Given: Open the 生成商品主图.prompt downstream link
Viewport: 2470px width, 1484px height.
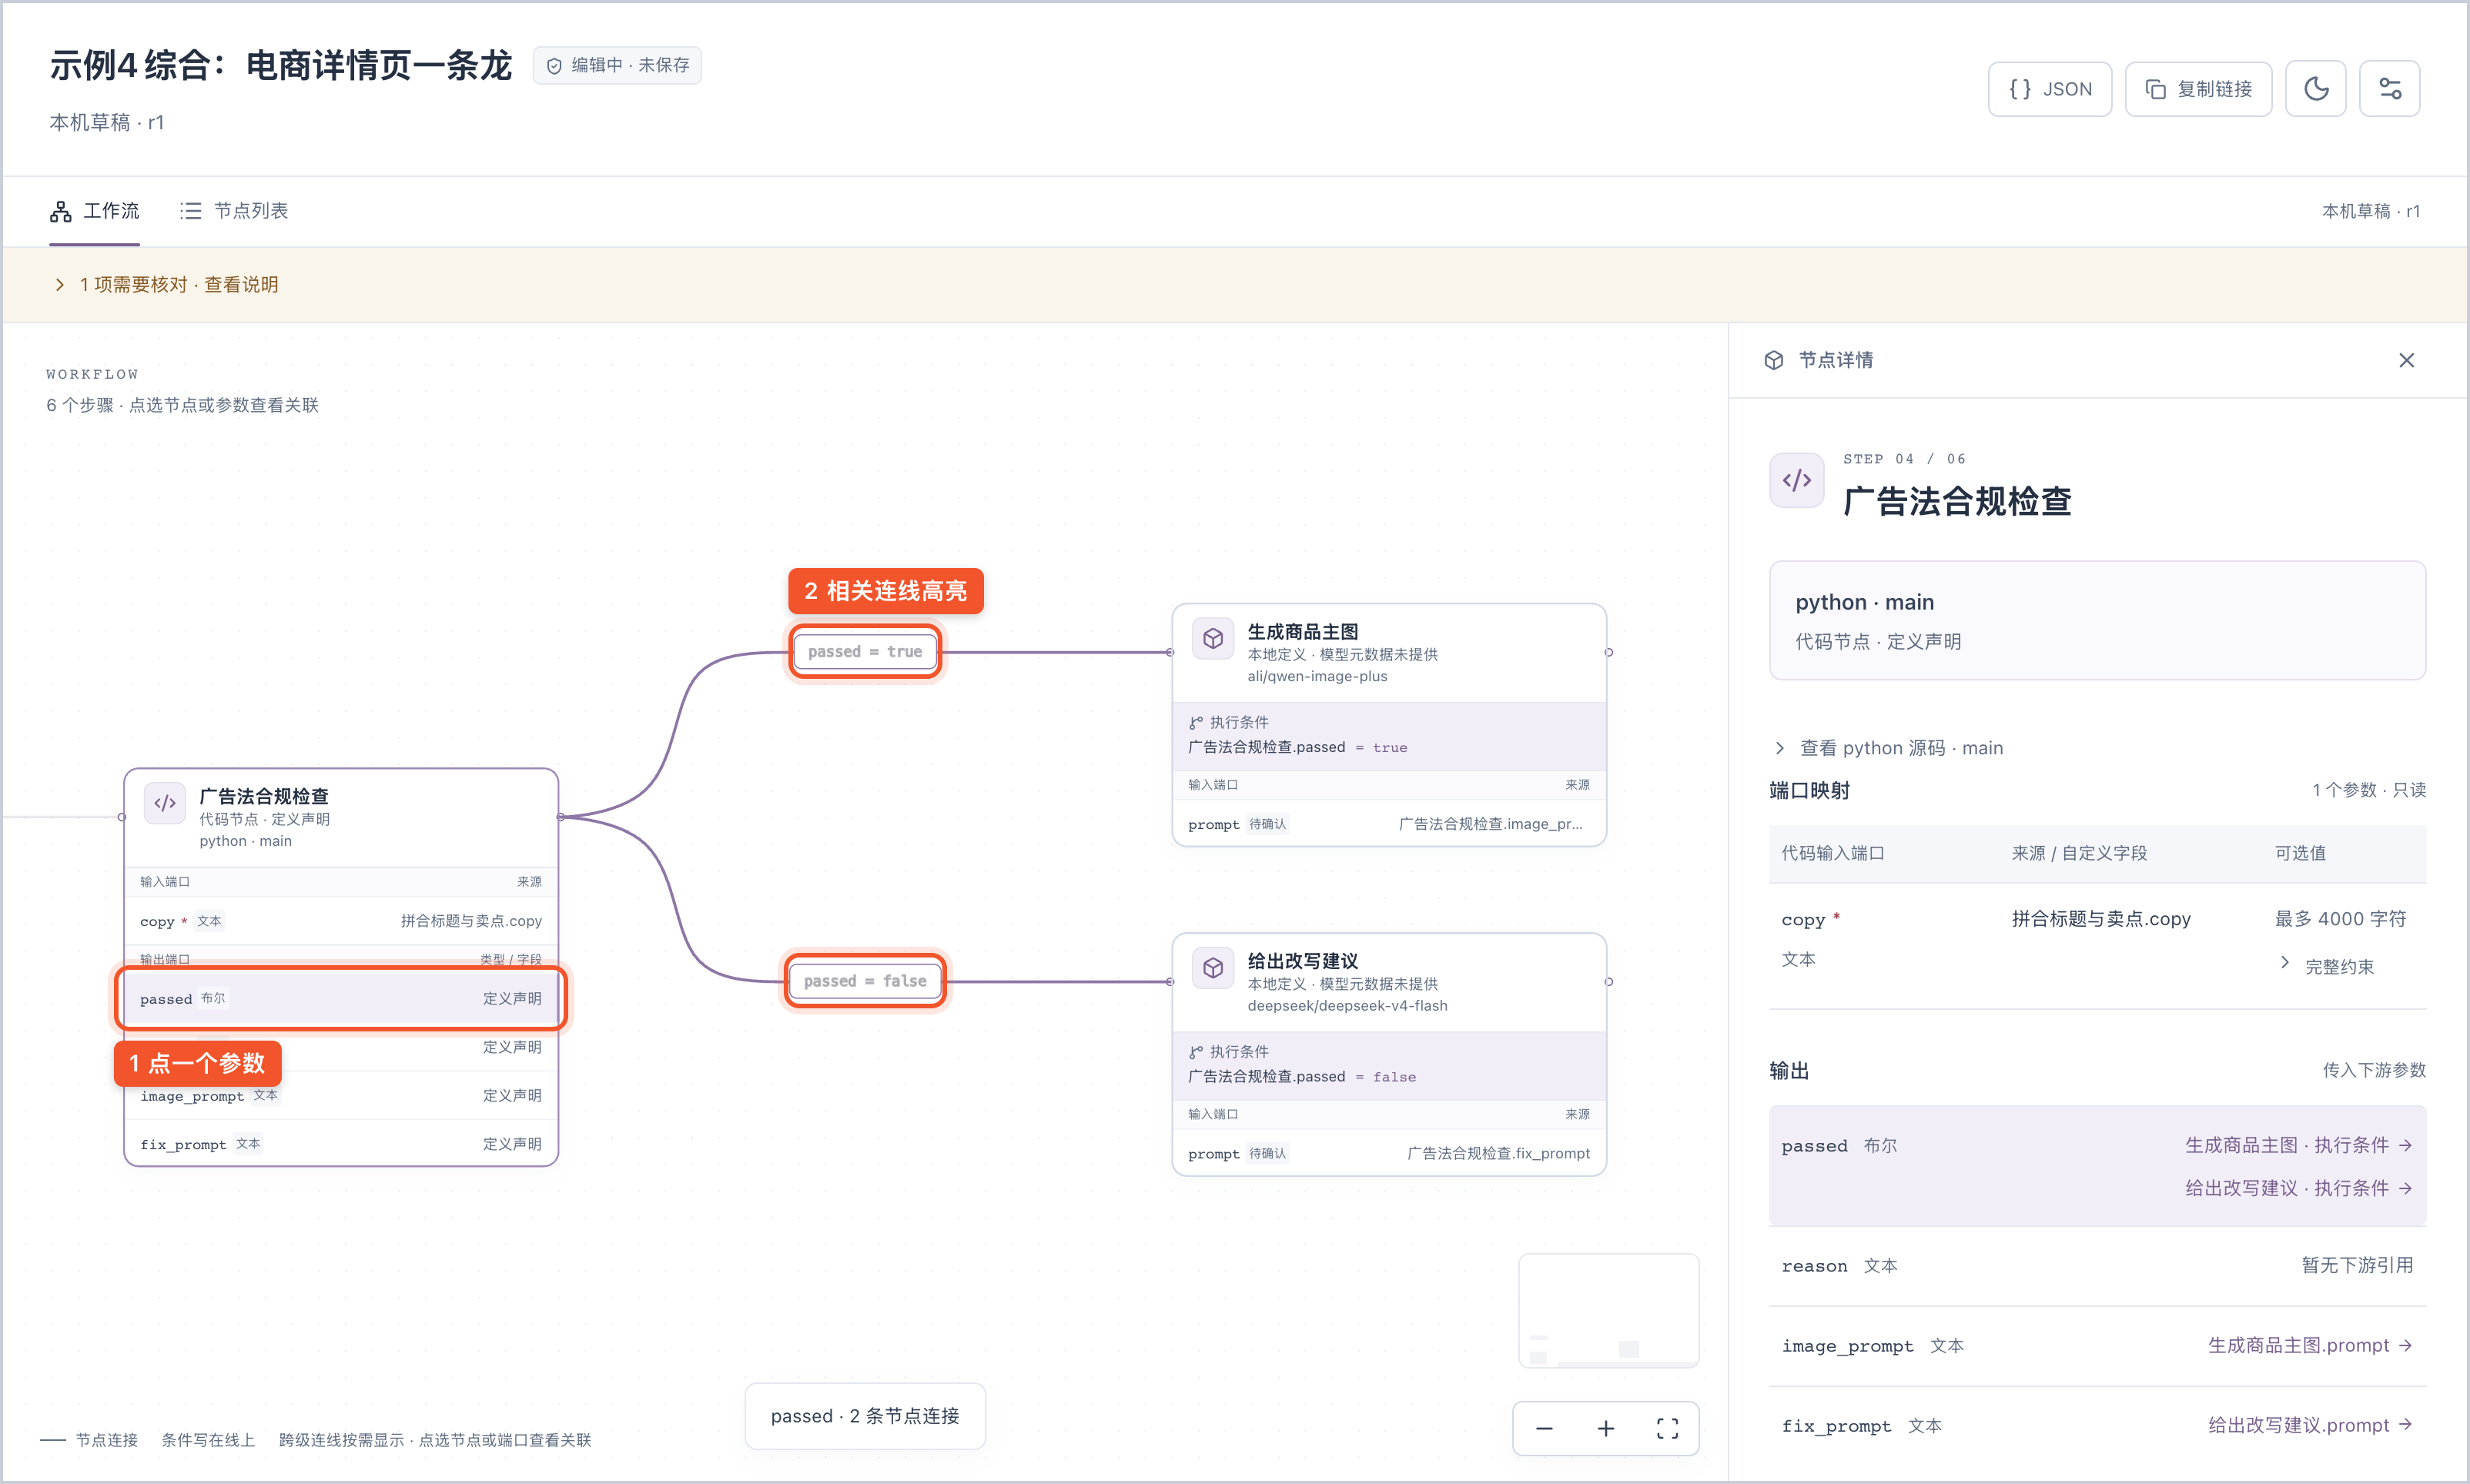Looking at the screenshot, I should coord(2310,1345).
